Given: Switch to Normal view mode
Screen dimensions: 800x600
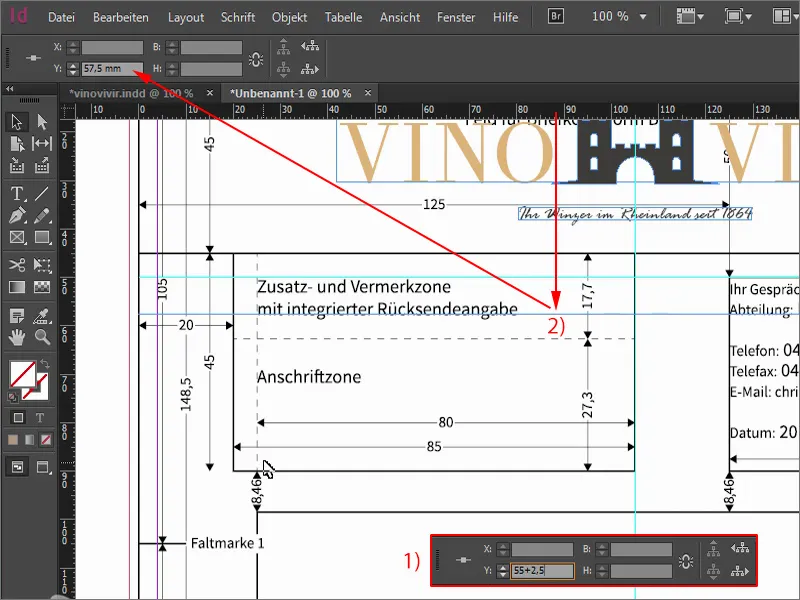Looking at the screenshot, I should click(17, 467).
